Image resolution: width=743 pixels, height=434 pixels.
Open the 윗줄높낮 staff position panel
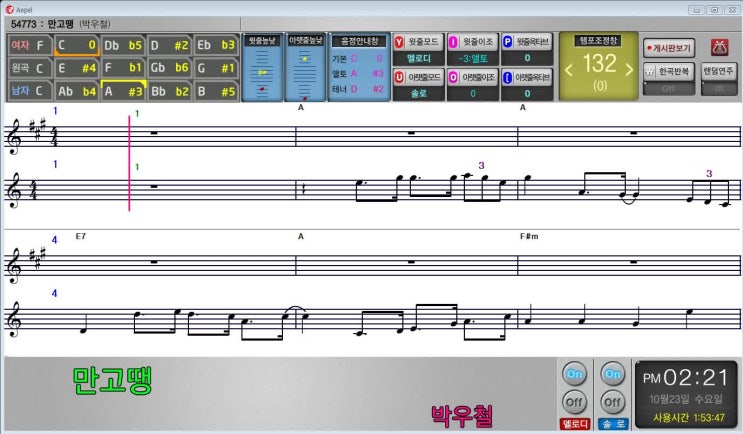[262, 68]
